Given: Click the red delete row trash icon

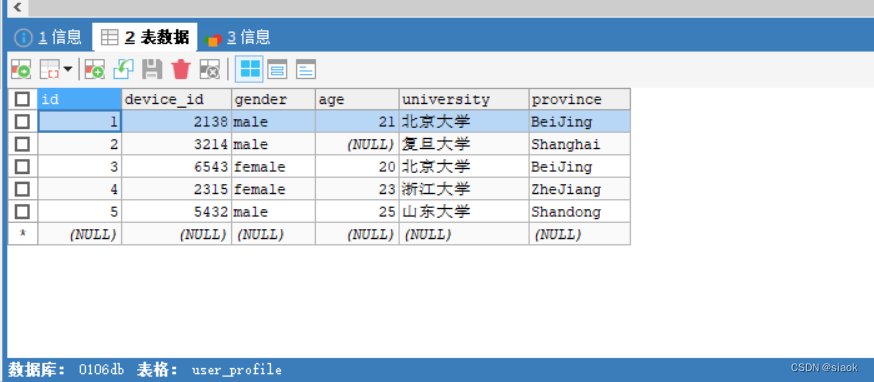Looking at the screenshot, I should [181, 69].
